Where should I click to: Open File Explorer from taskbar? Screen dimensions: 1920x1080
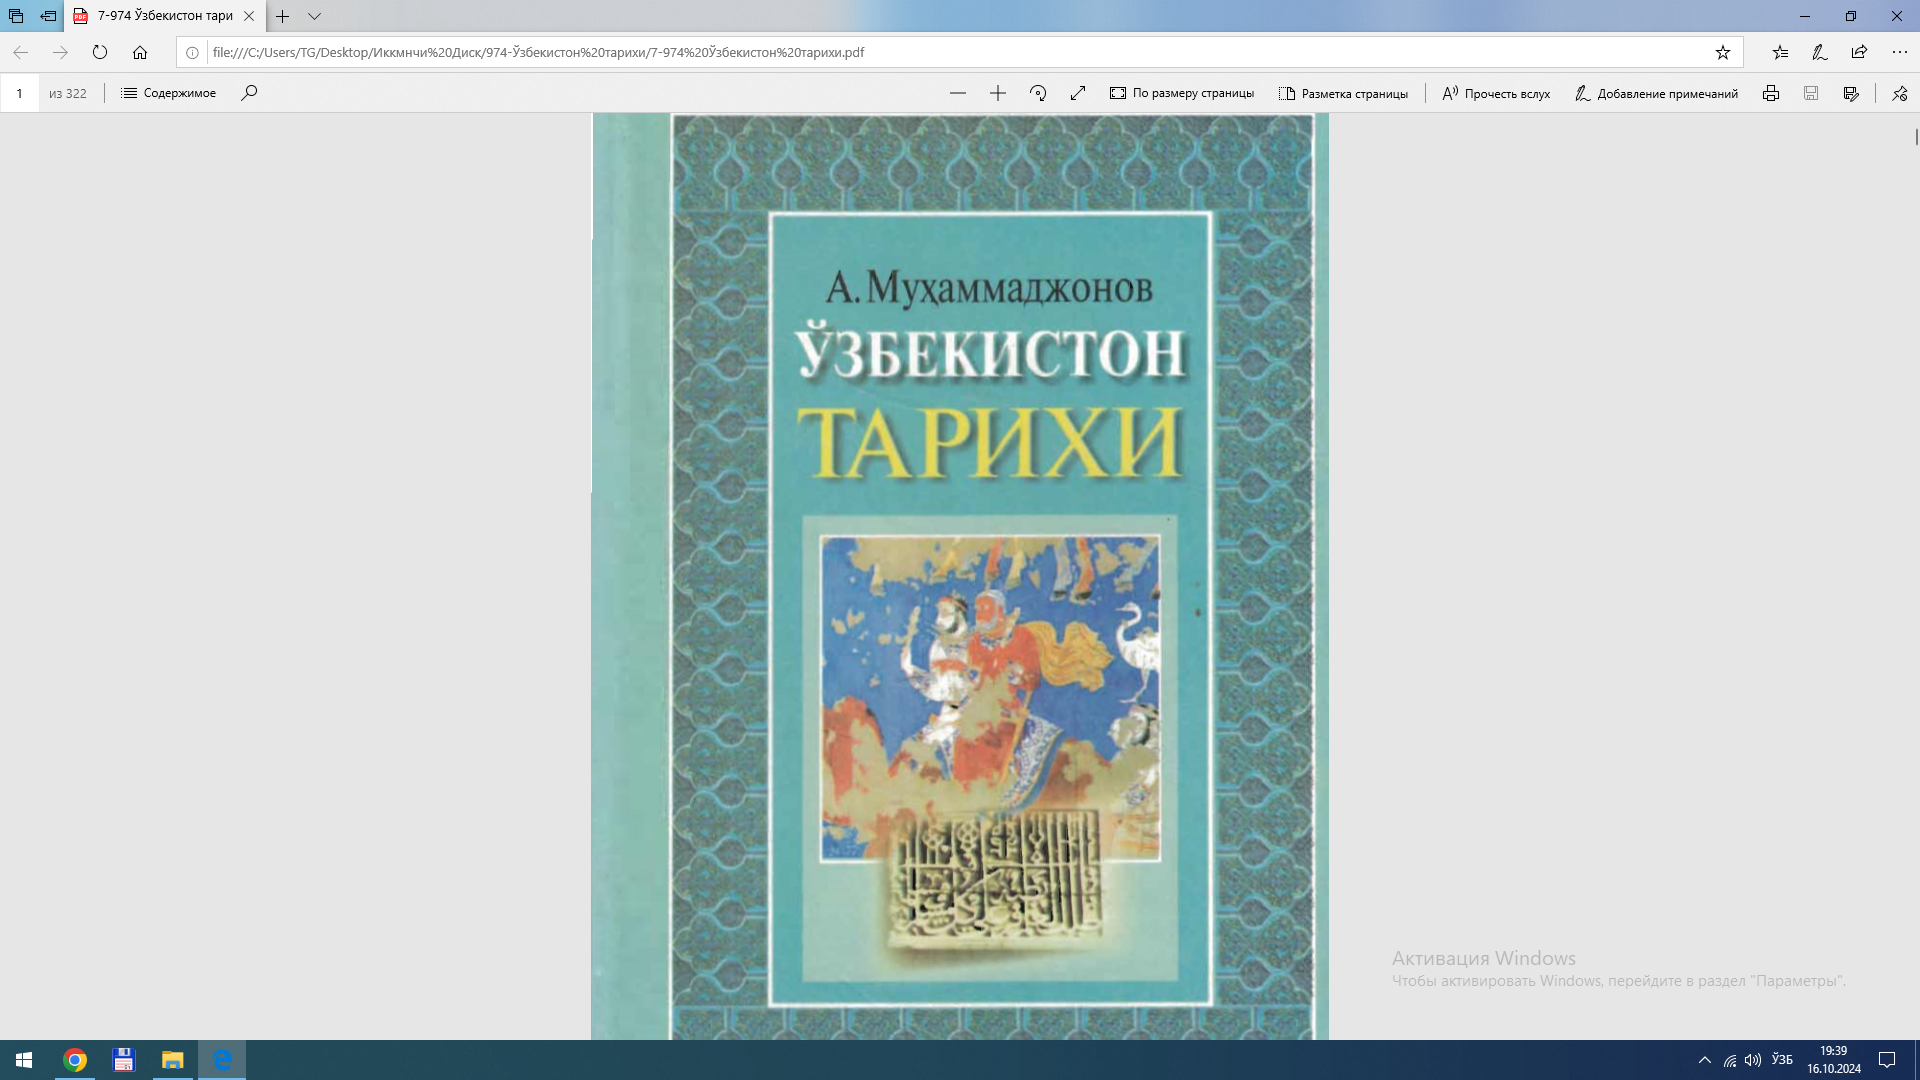click(173, 1060)
